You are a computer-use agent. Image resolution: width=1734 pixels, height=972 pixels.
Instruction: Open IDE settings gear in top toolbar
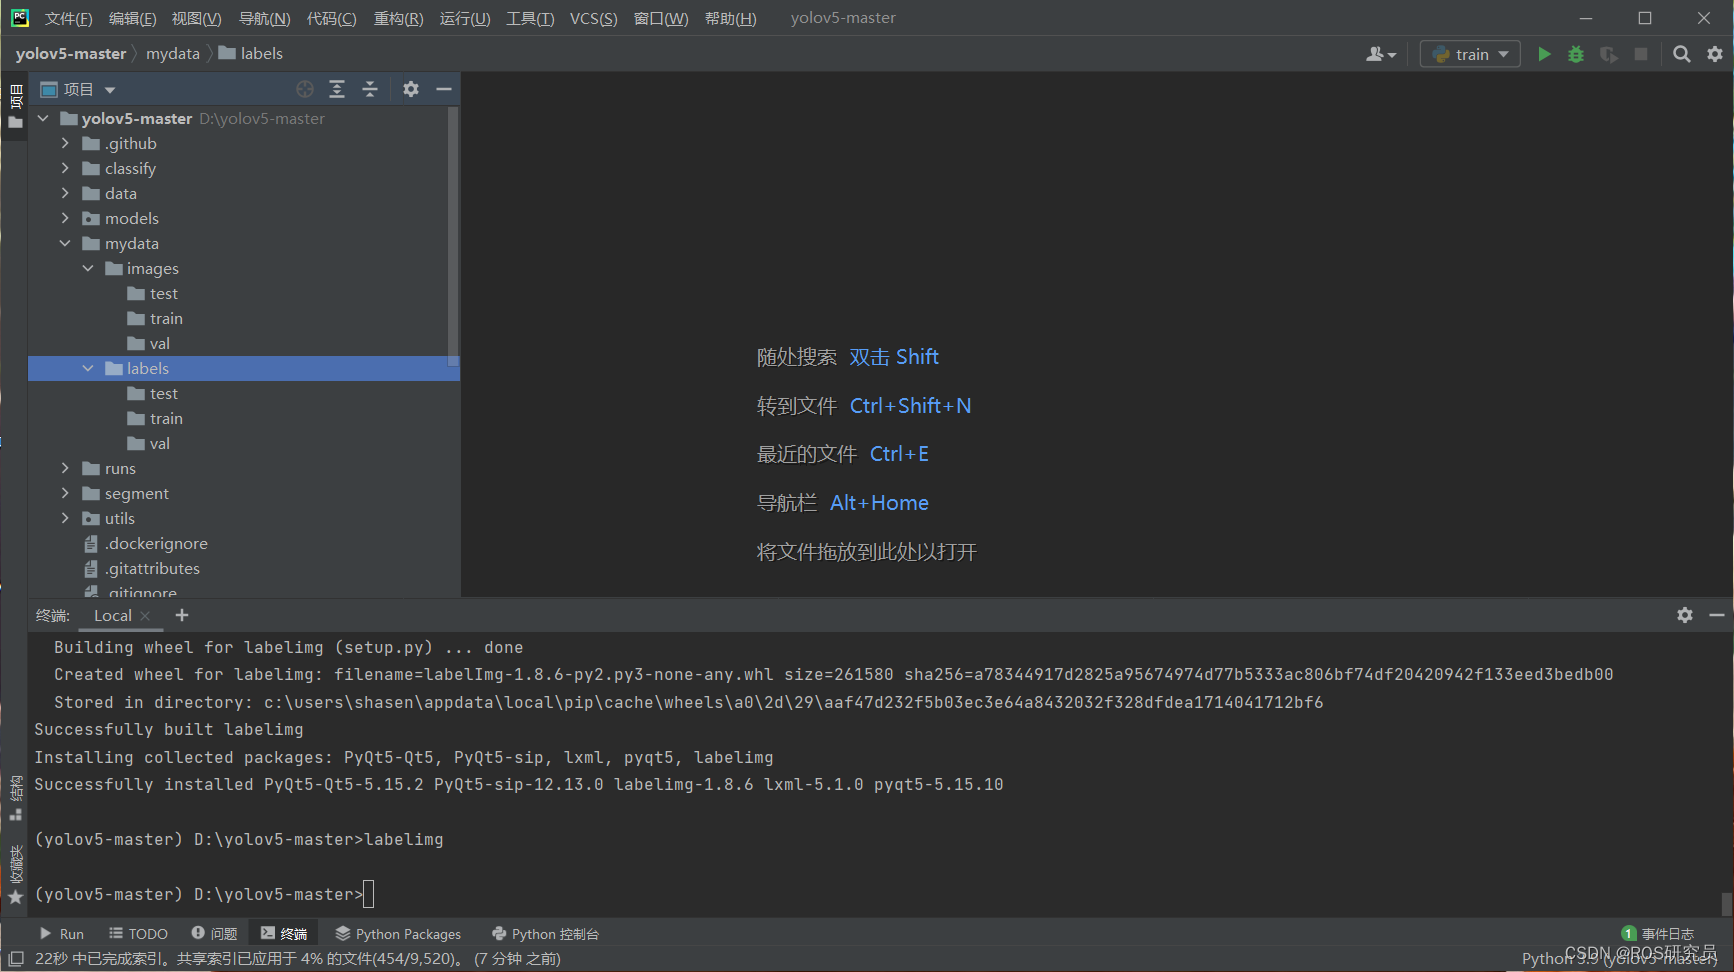(x=1715, y=54)
